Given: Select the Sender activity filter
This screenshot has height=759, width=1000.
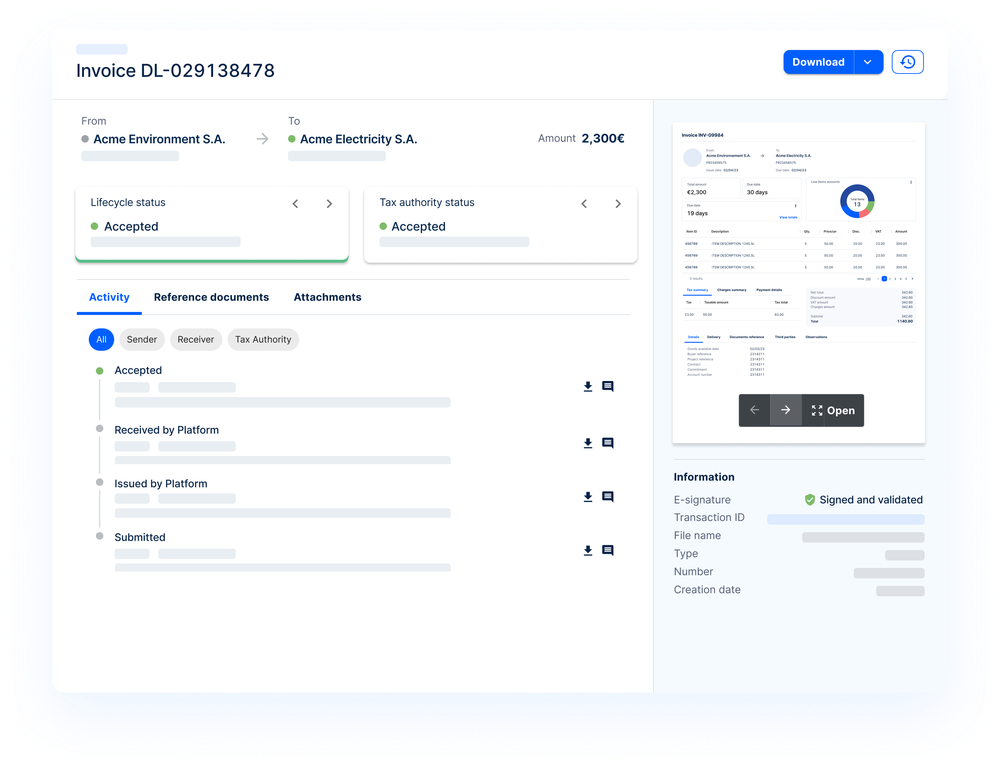Looking at the screenshot, I should click(141, 339).
